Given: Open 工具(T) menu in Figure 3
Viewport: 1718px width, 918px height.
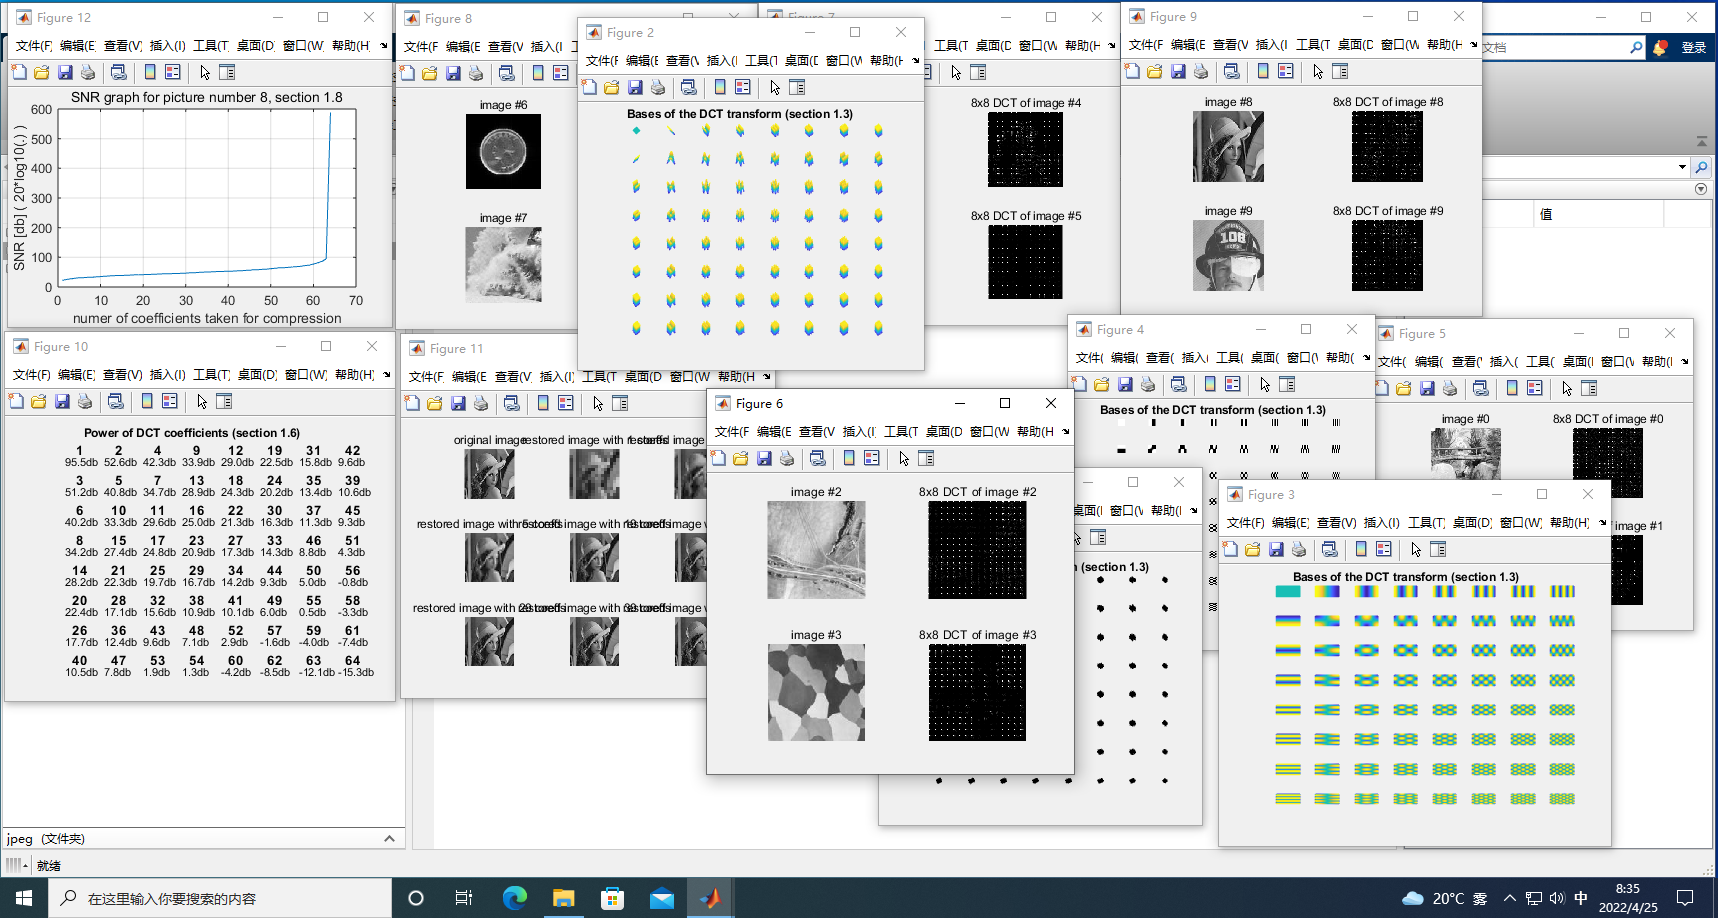Looking at the screenshot, I should (1426, 522).
